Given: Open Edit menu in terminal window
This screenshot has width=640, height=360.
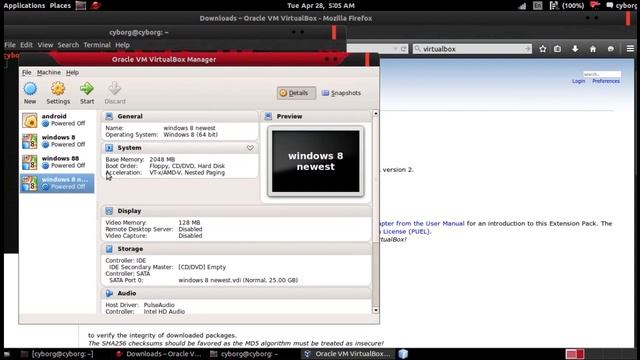Looking at the screenshot, I should click(x=27, y=45).
